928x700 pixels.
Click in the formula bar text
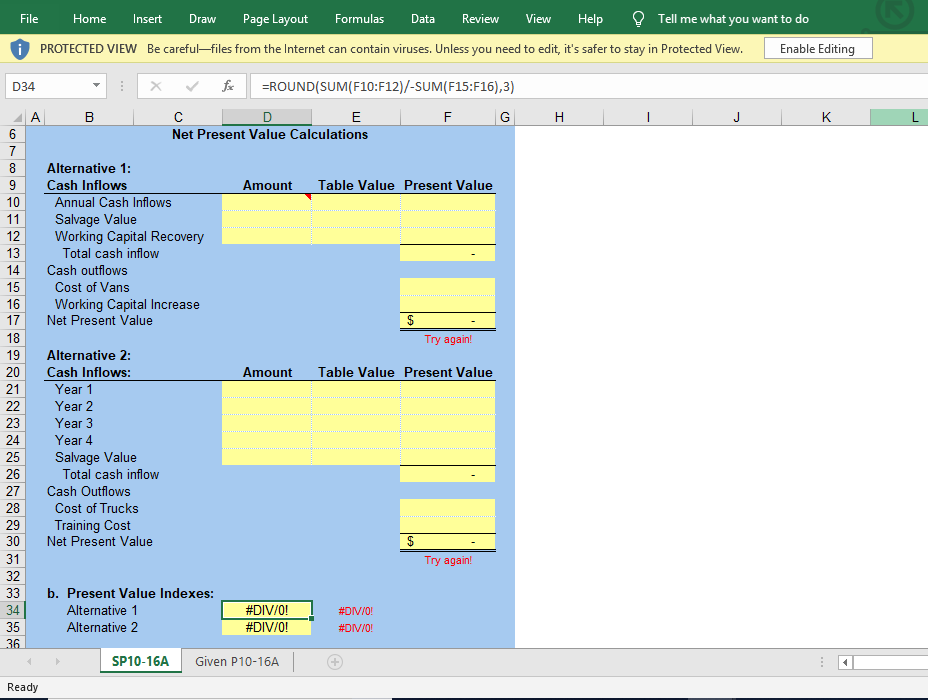coord(388,86)
